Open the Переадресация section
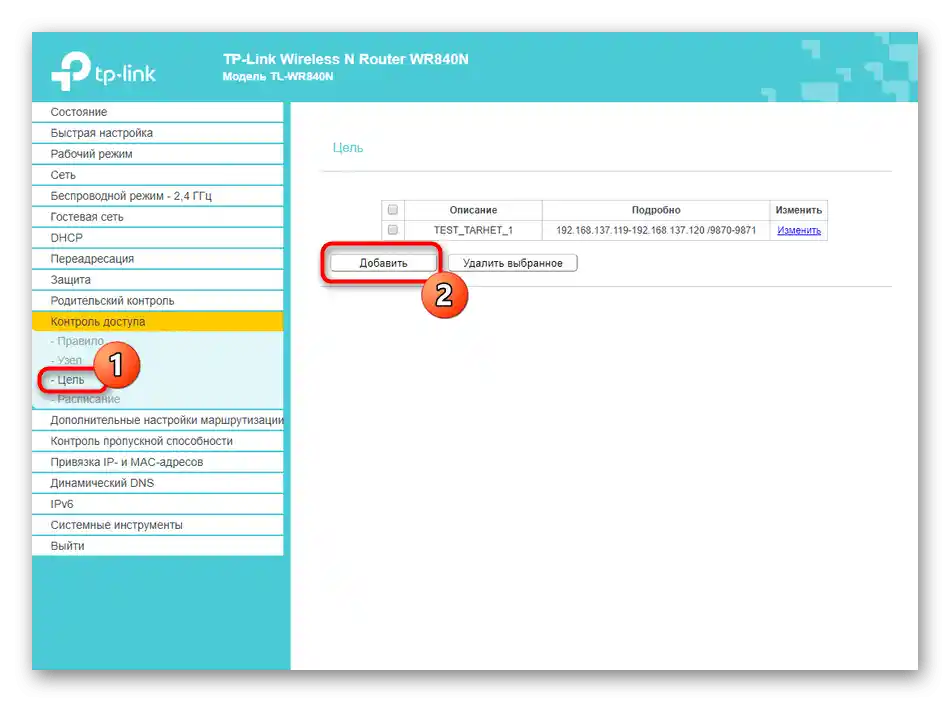Image resolution: width=950 pixels, height=702 pixels. (x=158, y=259)
